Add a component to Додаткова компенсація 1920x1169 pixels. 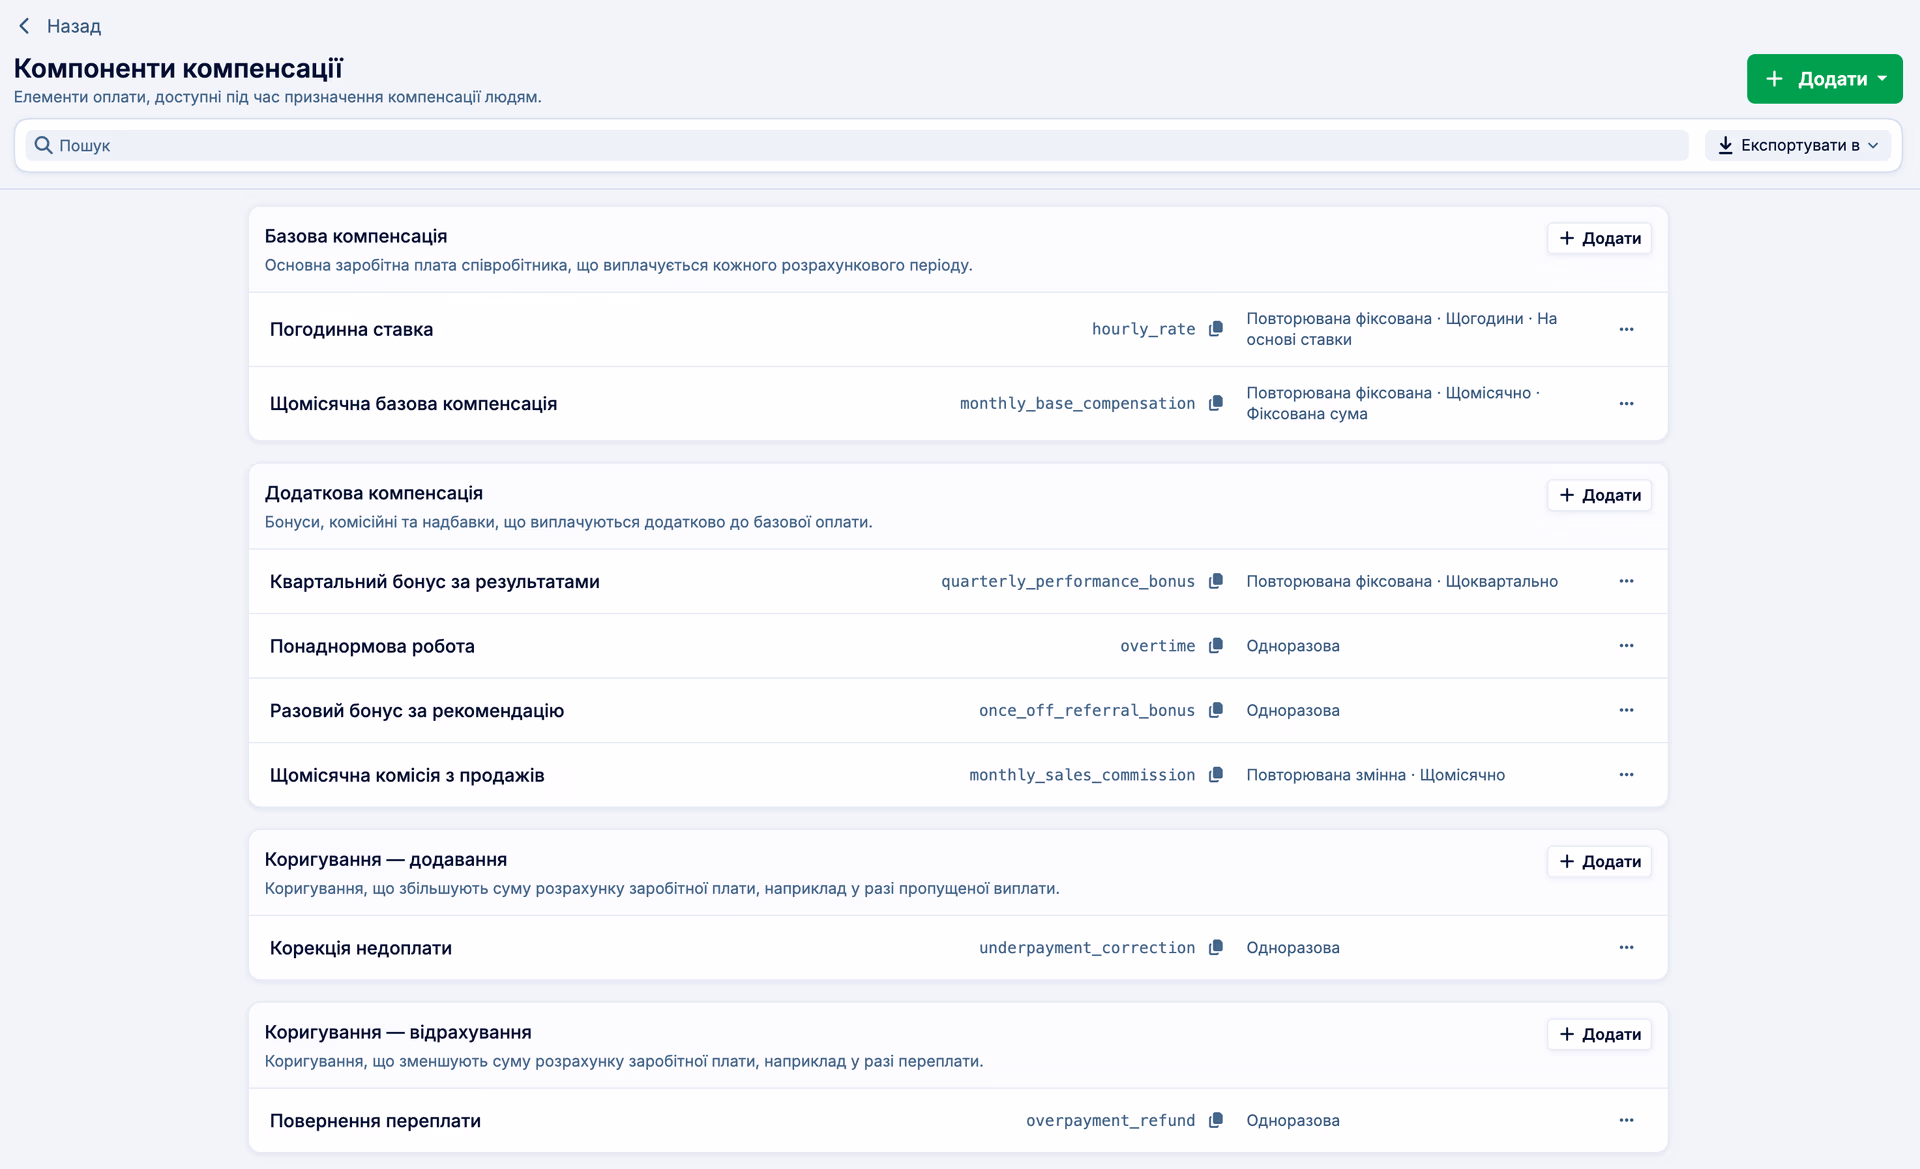[1599, 495]
